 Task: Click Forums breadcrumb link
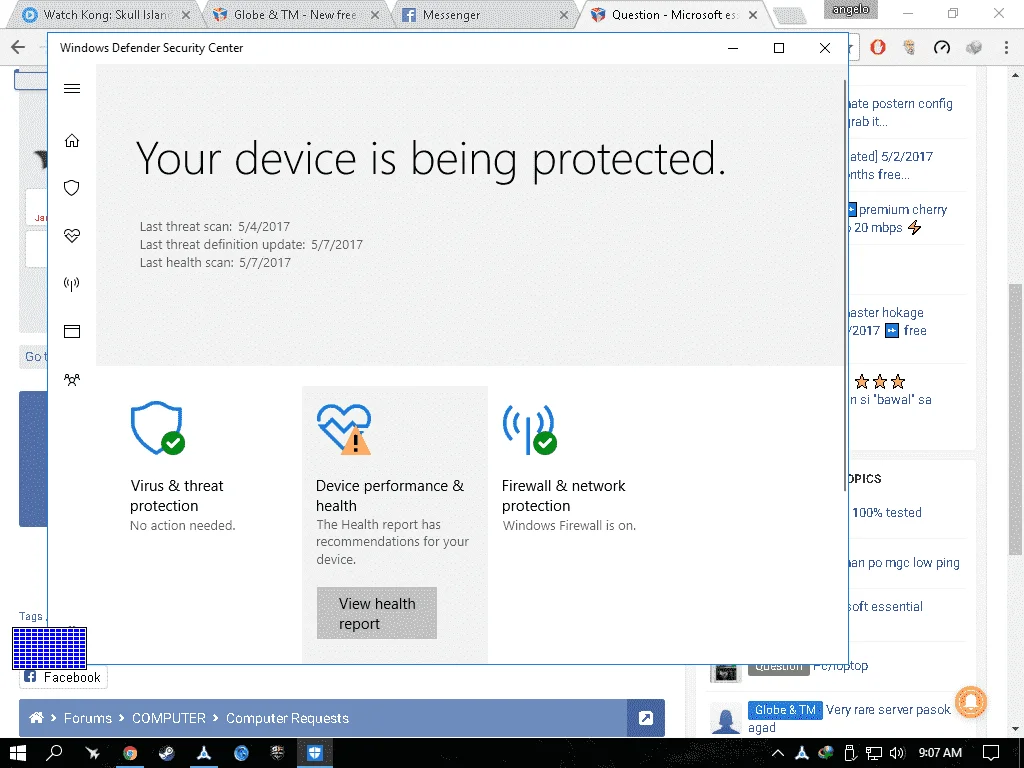(x=88, y=718)
